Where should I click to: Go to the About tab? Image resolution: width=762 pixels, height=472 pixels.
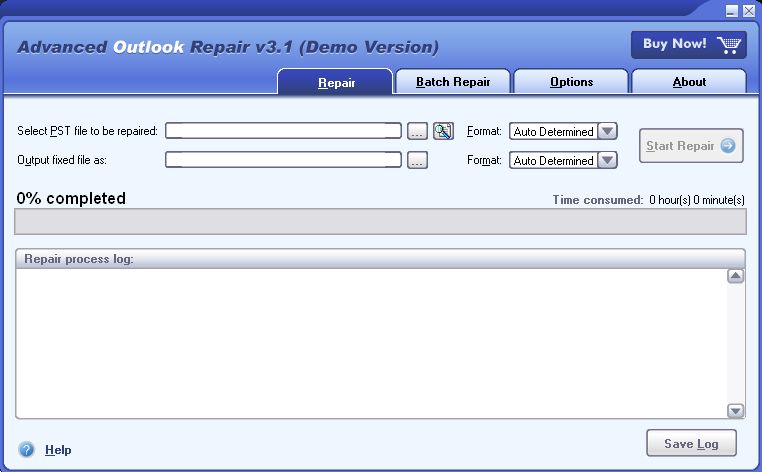[x=689, y=81]
